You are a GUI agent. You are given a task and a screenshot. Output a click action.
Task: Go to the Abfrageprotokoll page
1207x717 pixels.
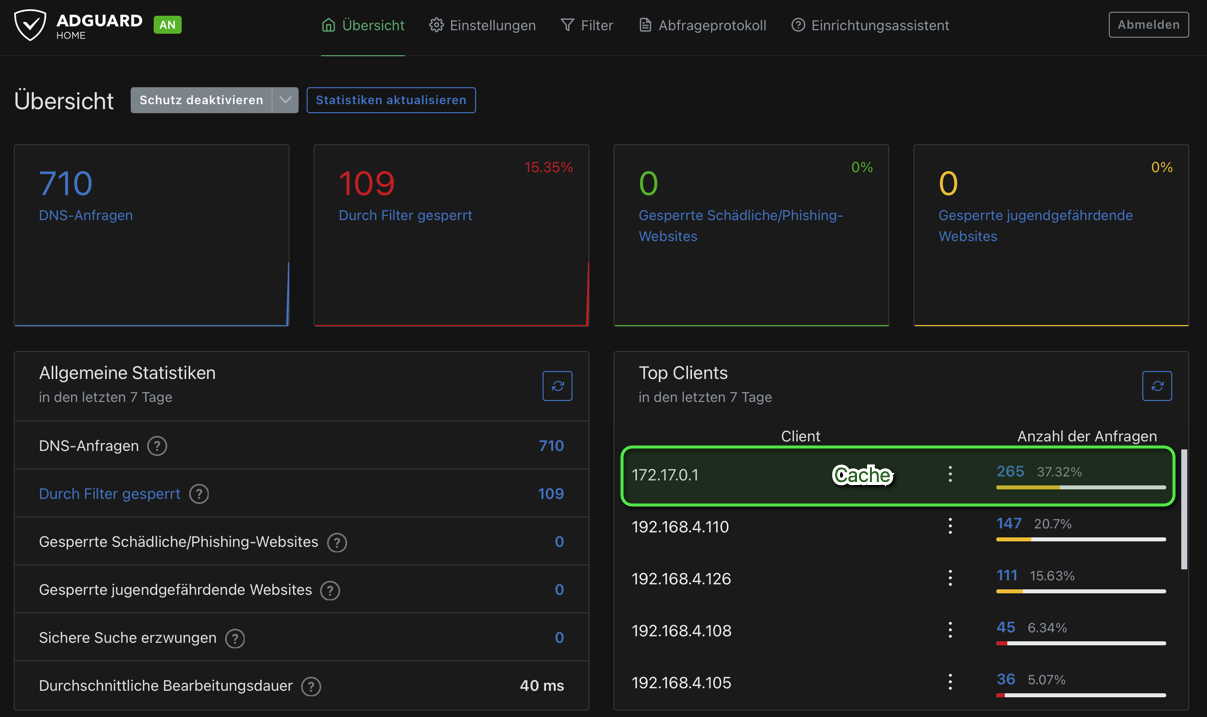(x=702, y=25)
